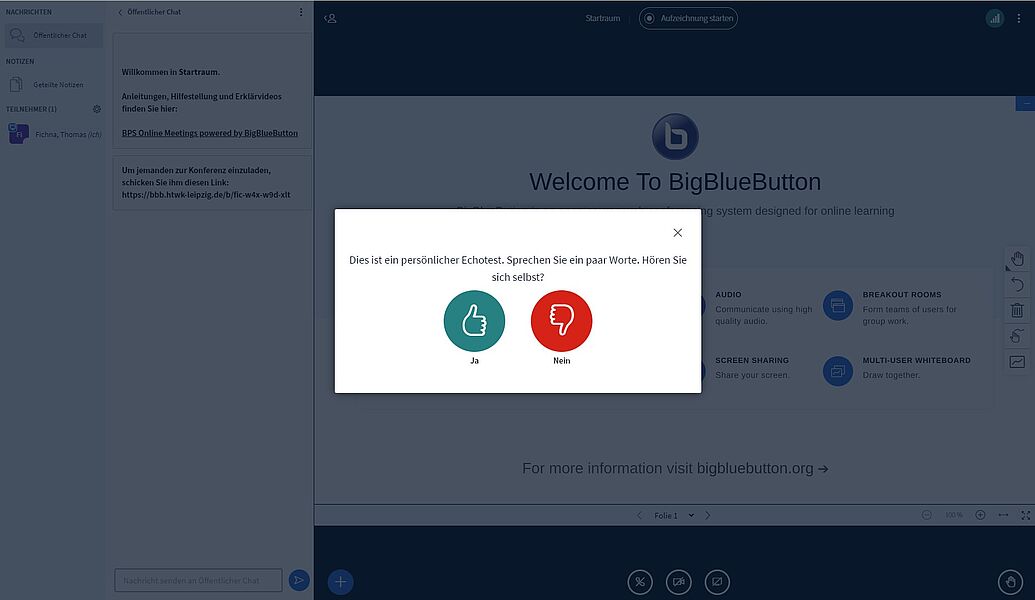Viewport: 1035px width, 600px height.
Task: Zoom out presentation with minus icon
Action: [927, 515]
